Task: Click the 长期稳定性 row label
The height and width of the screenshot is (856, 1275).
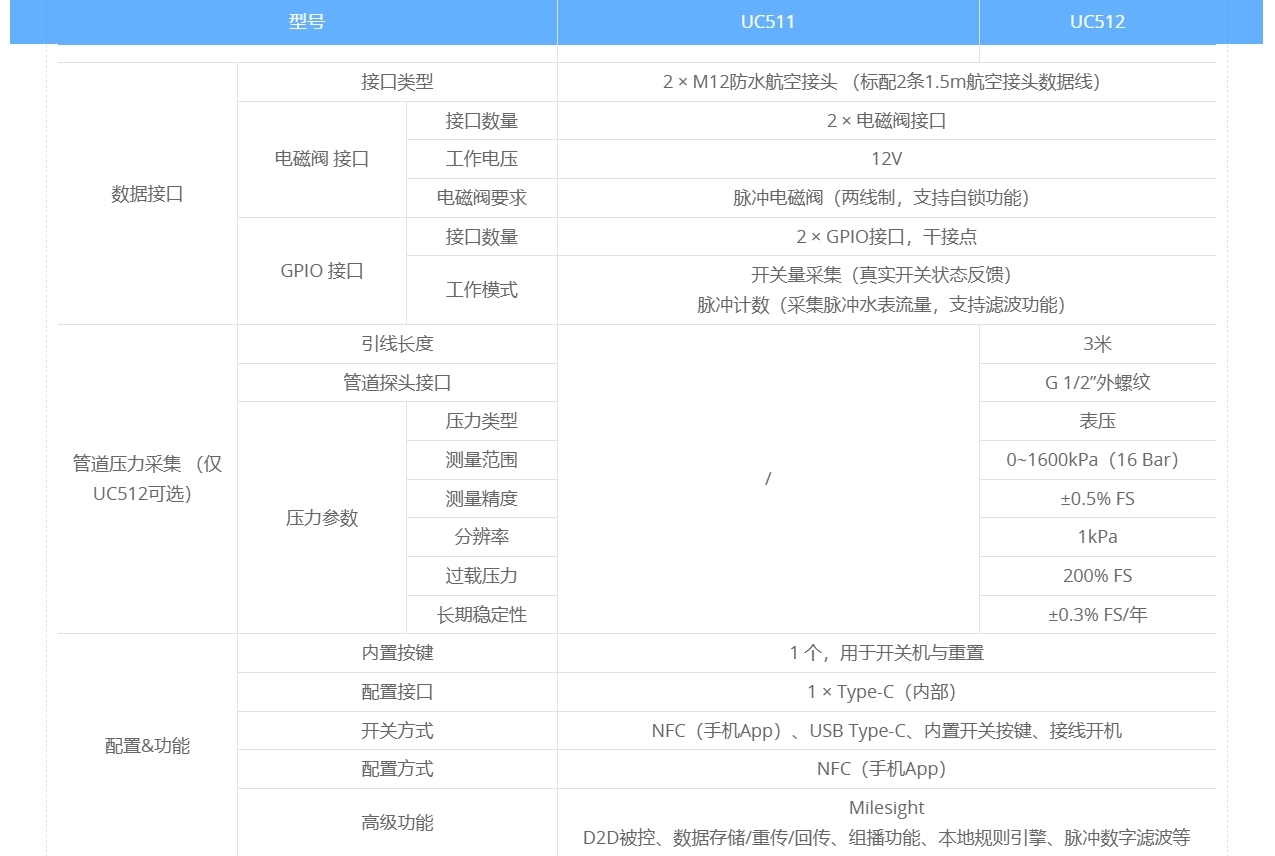Action: pos(481,615)
